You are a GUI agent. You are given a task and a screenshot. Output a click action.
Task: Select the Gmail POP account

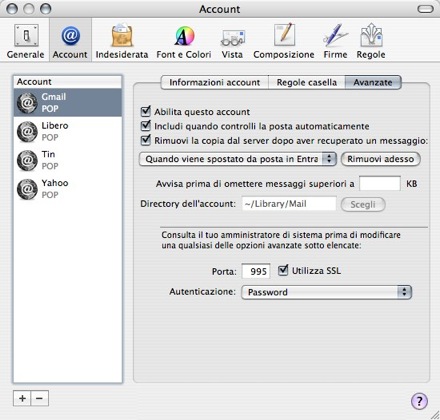coord(68,102)
